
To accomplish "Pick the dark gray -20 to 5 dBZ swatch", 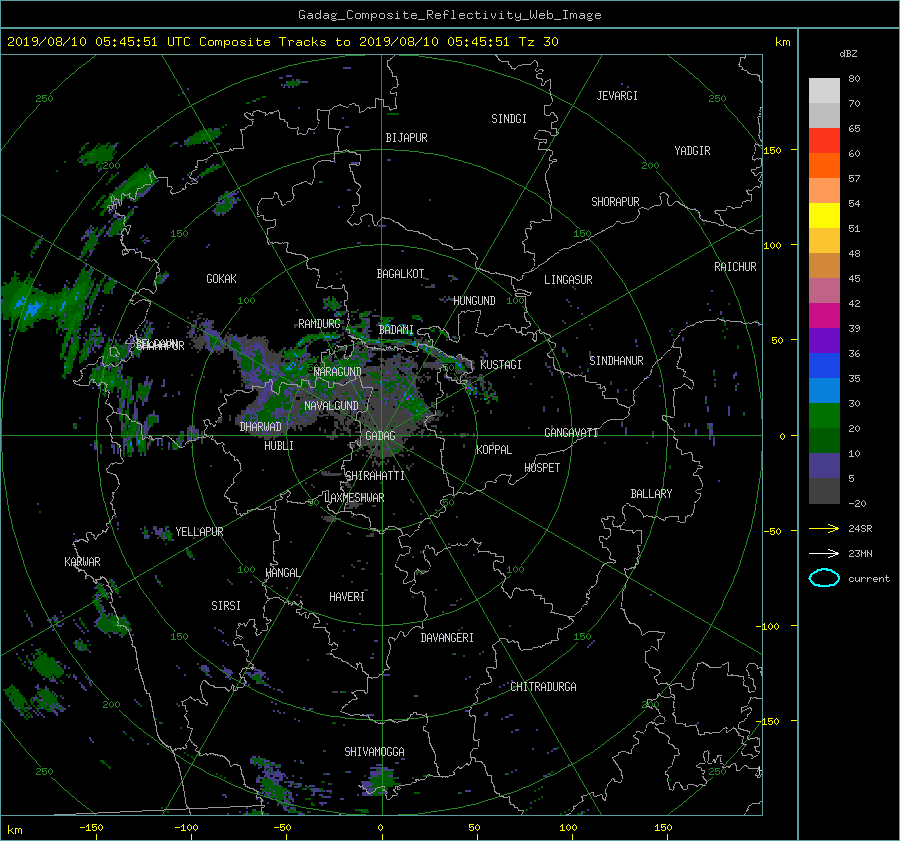I will pyautogui.click(x=824, y=490).
